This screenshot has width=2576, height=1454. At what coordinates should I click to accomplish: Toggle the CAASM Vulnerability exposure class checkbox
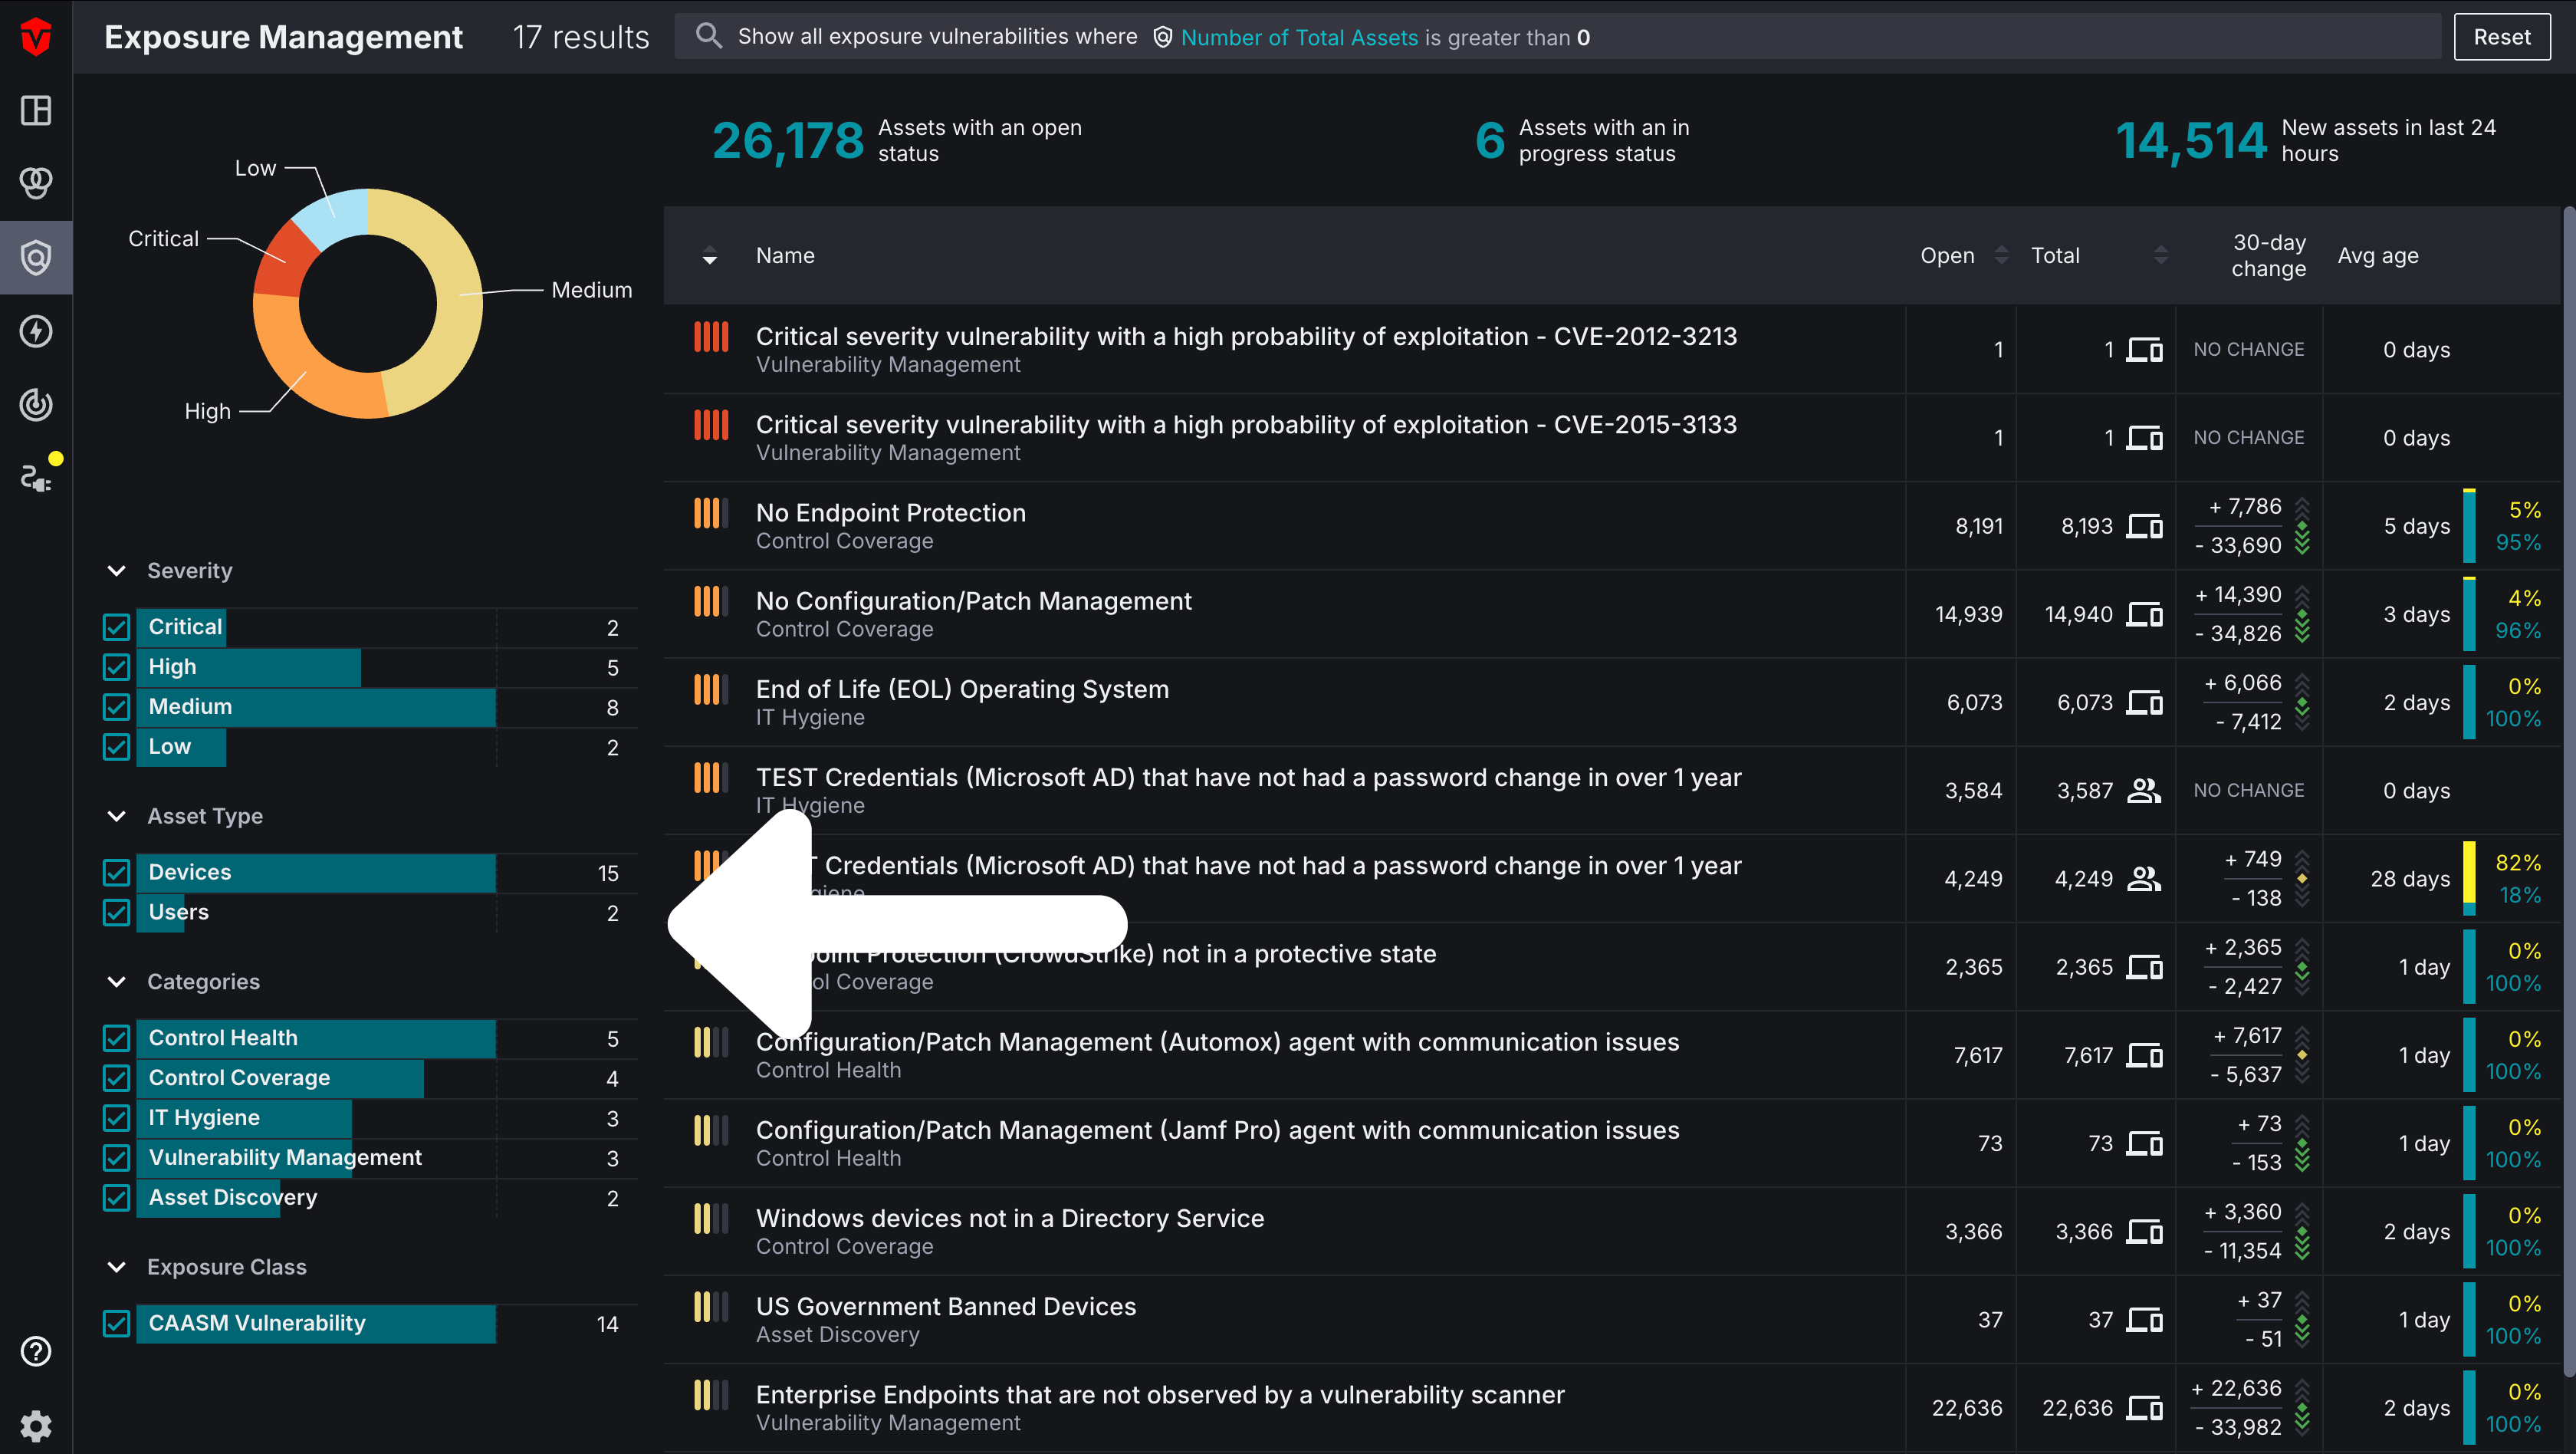(116, 1322)
